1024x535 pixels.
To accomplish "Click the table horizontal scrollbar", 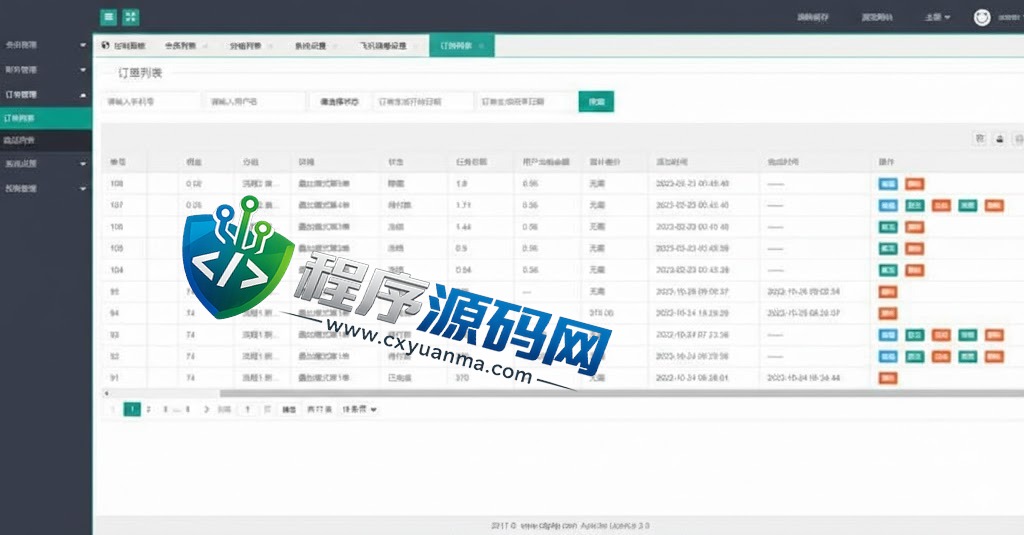I will pos(620,393).
